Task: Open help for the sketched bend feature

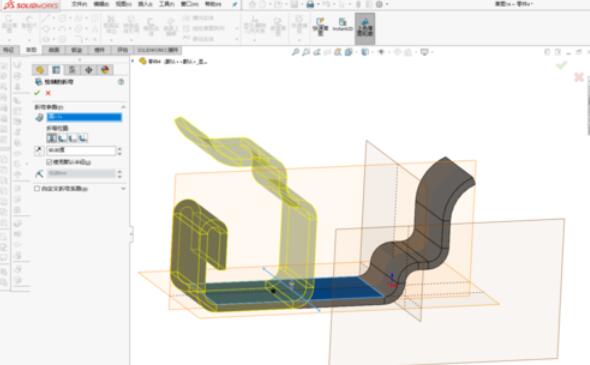Action: coord(121,82)
